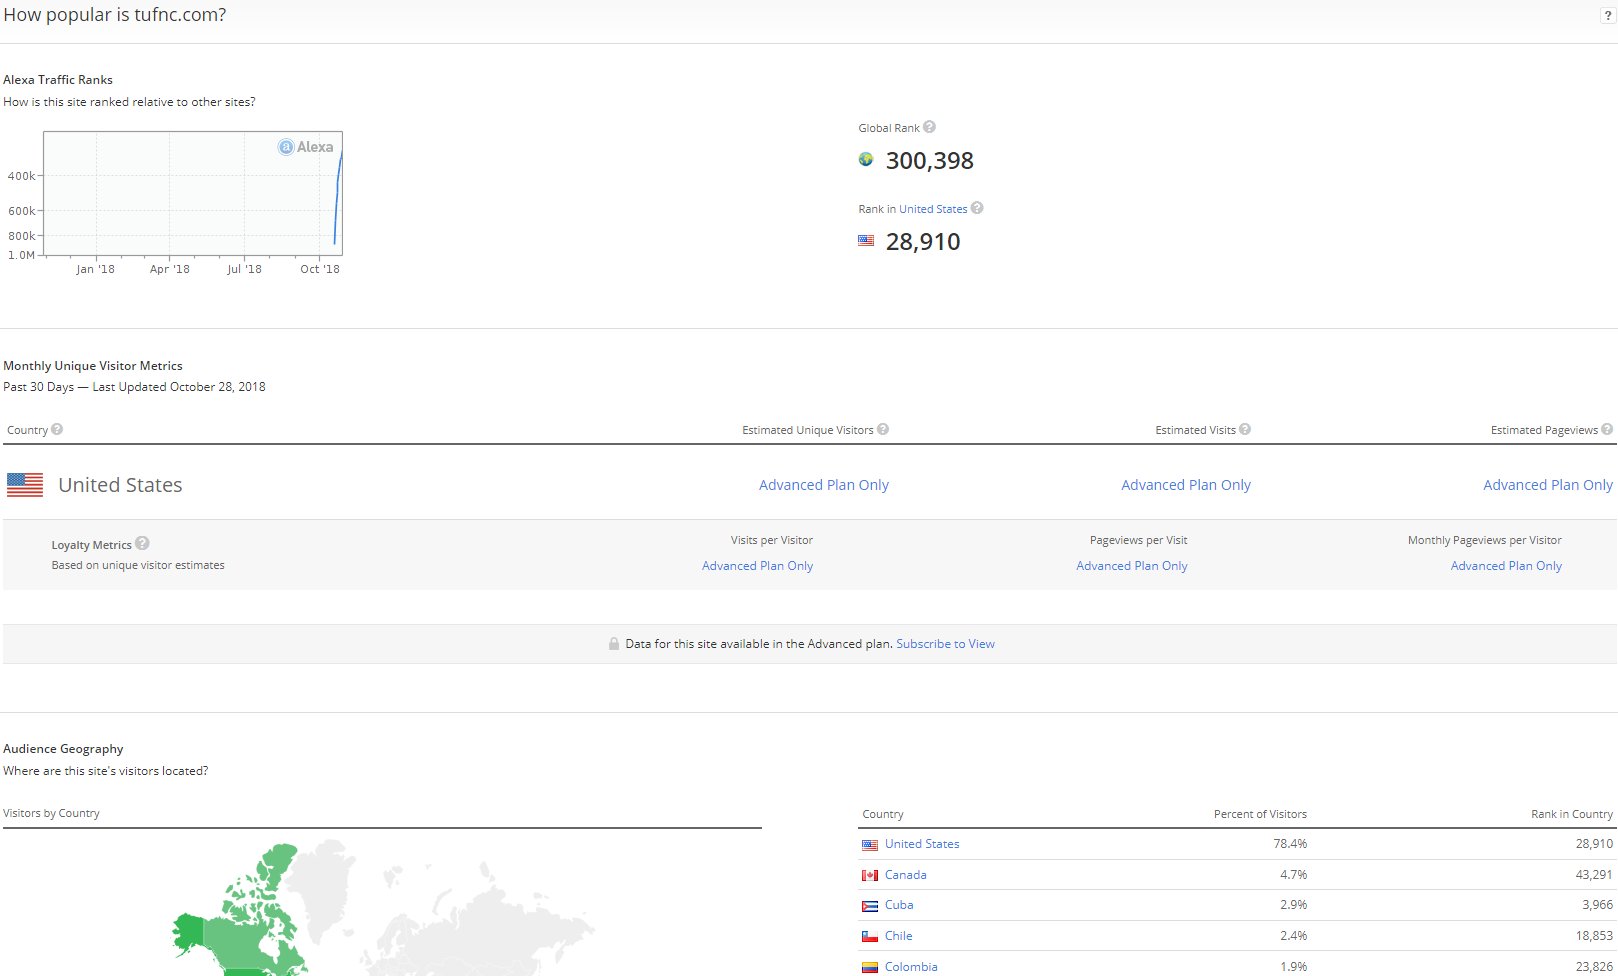Screen dimensions: 1618x976
Task: Click the help icon beside Estimated Unique Visitors
Action: coord(883,429)
